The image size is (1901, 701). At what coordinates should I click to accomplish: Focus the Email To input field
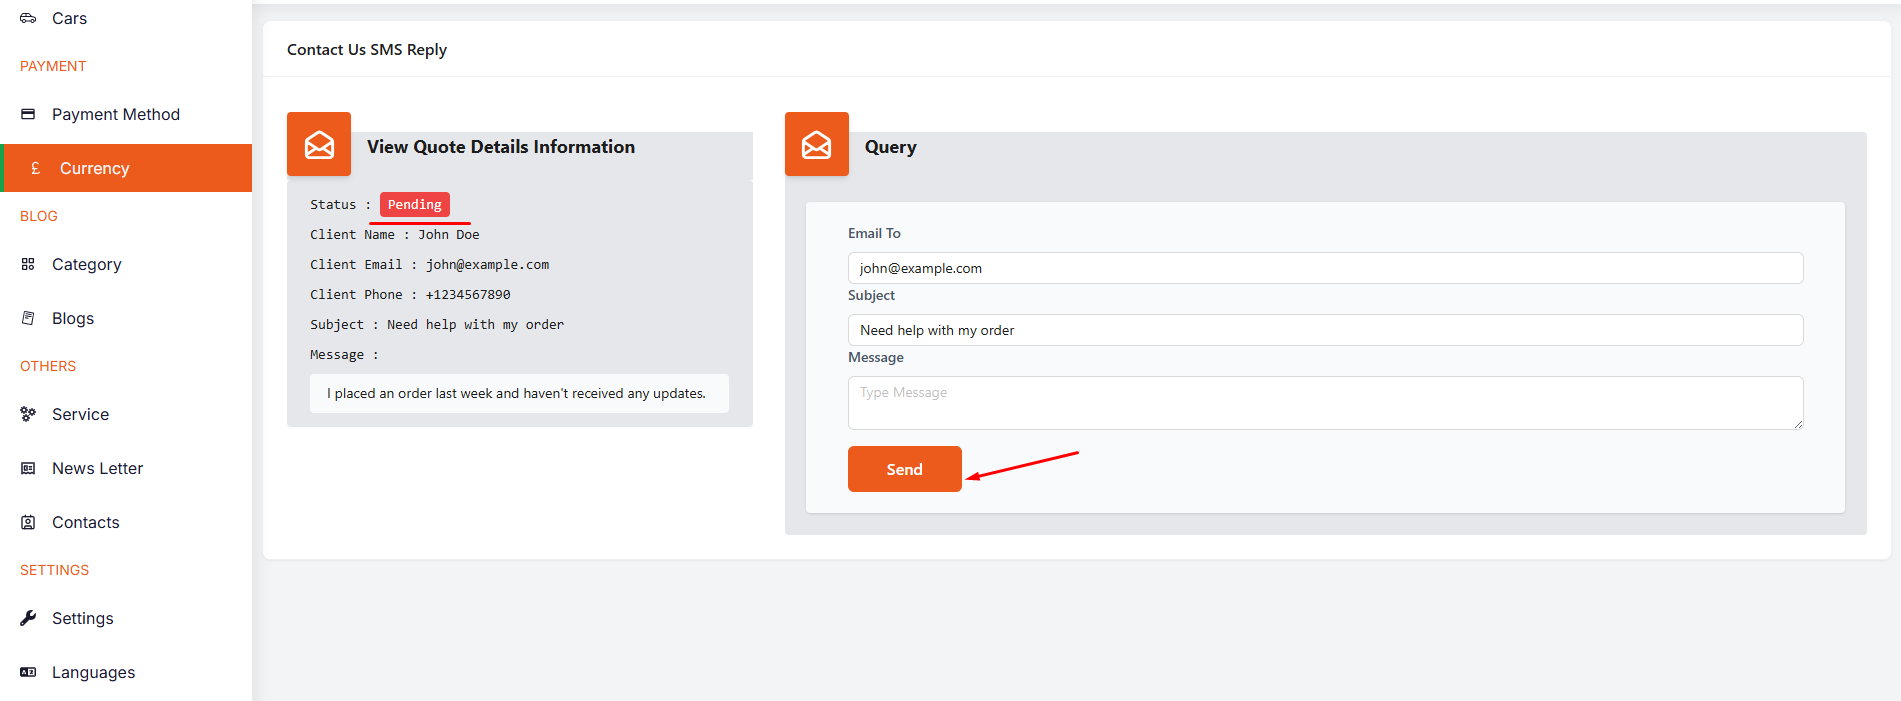coord(1325,268)
